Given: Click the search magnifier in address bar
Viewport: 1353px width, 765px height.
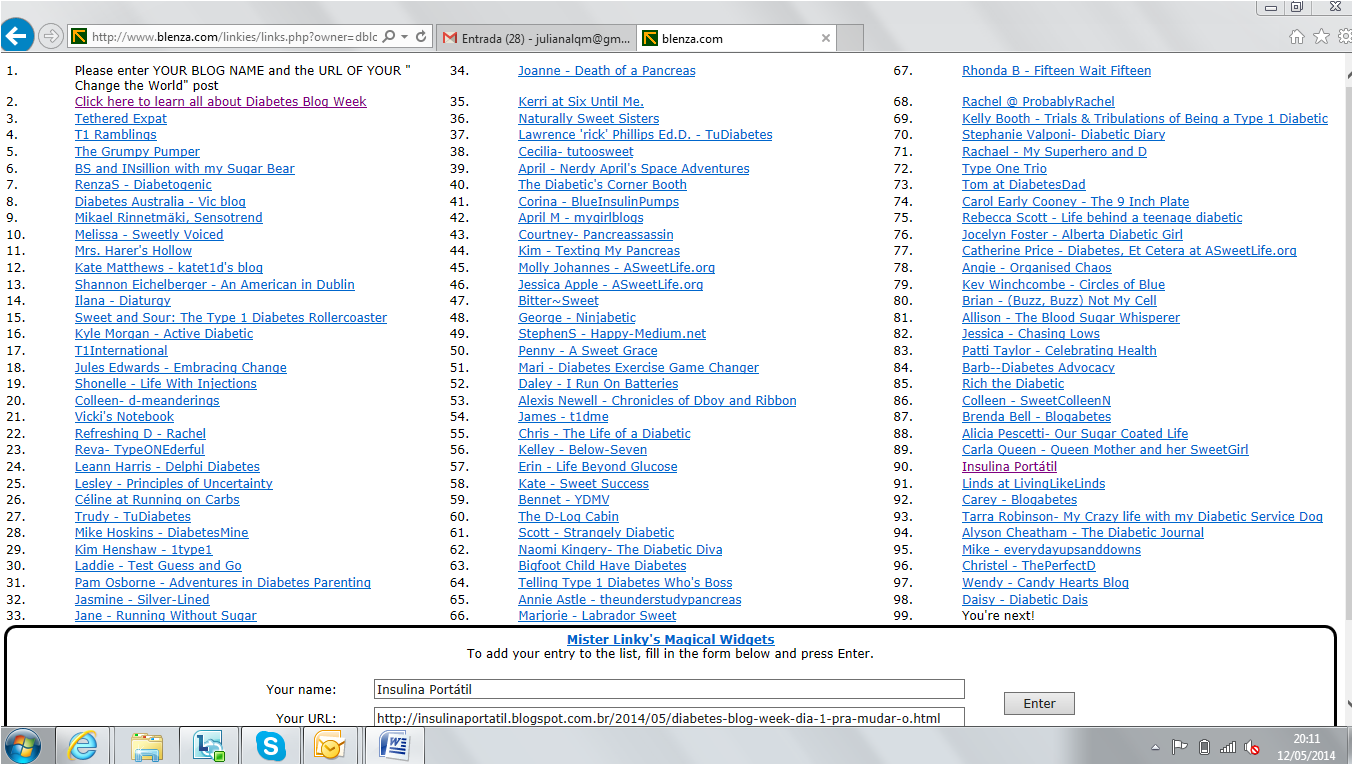Looking at the screenshot, I should tap(388, 37).
